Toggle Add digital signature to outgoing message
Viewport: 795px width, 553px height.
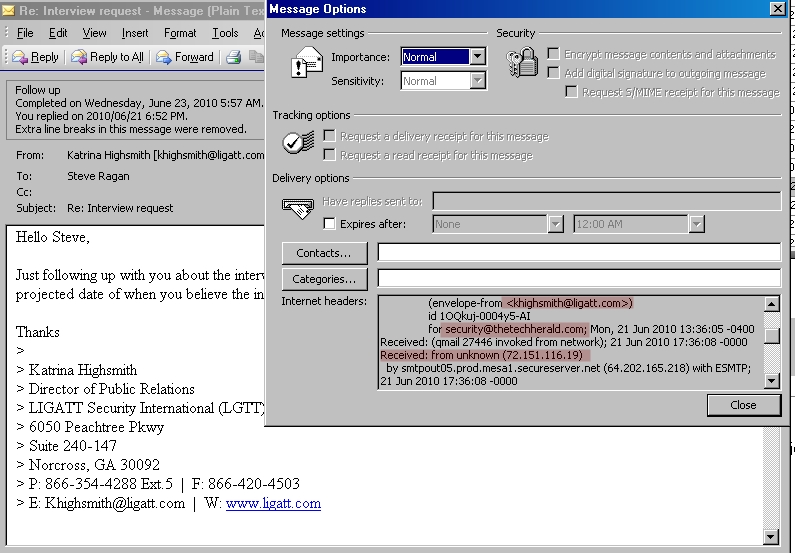pyautogui.click(x=553, y=73)
